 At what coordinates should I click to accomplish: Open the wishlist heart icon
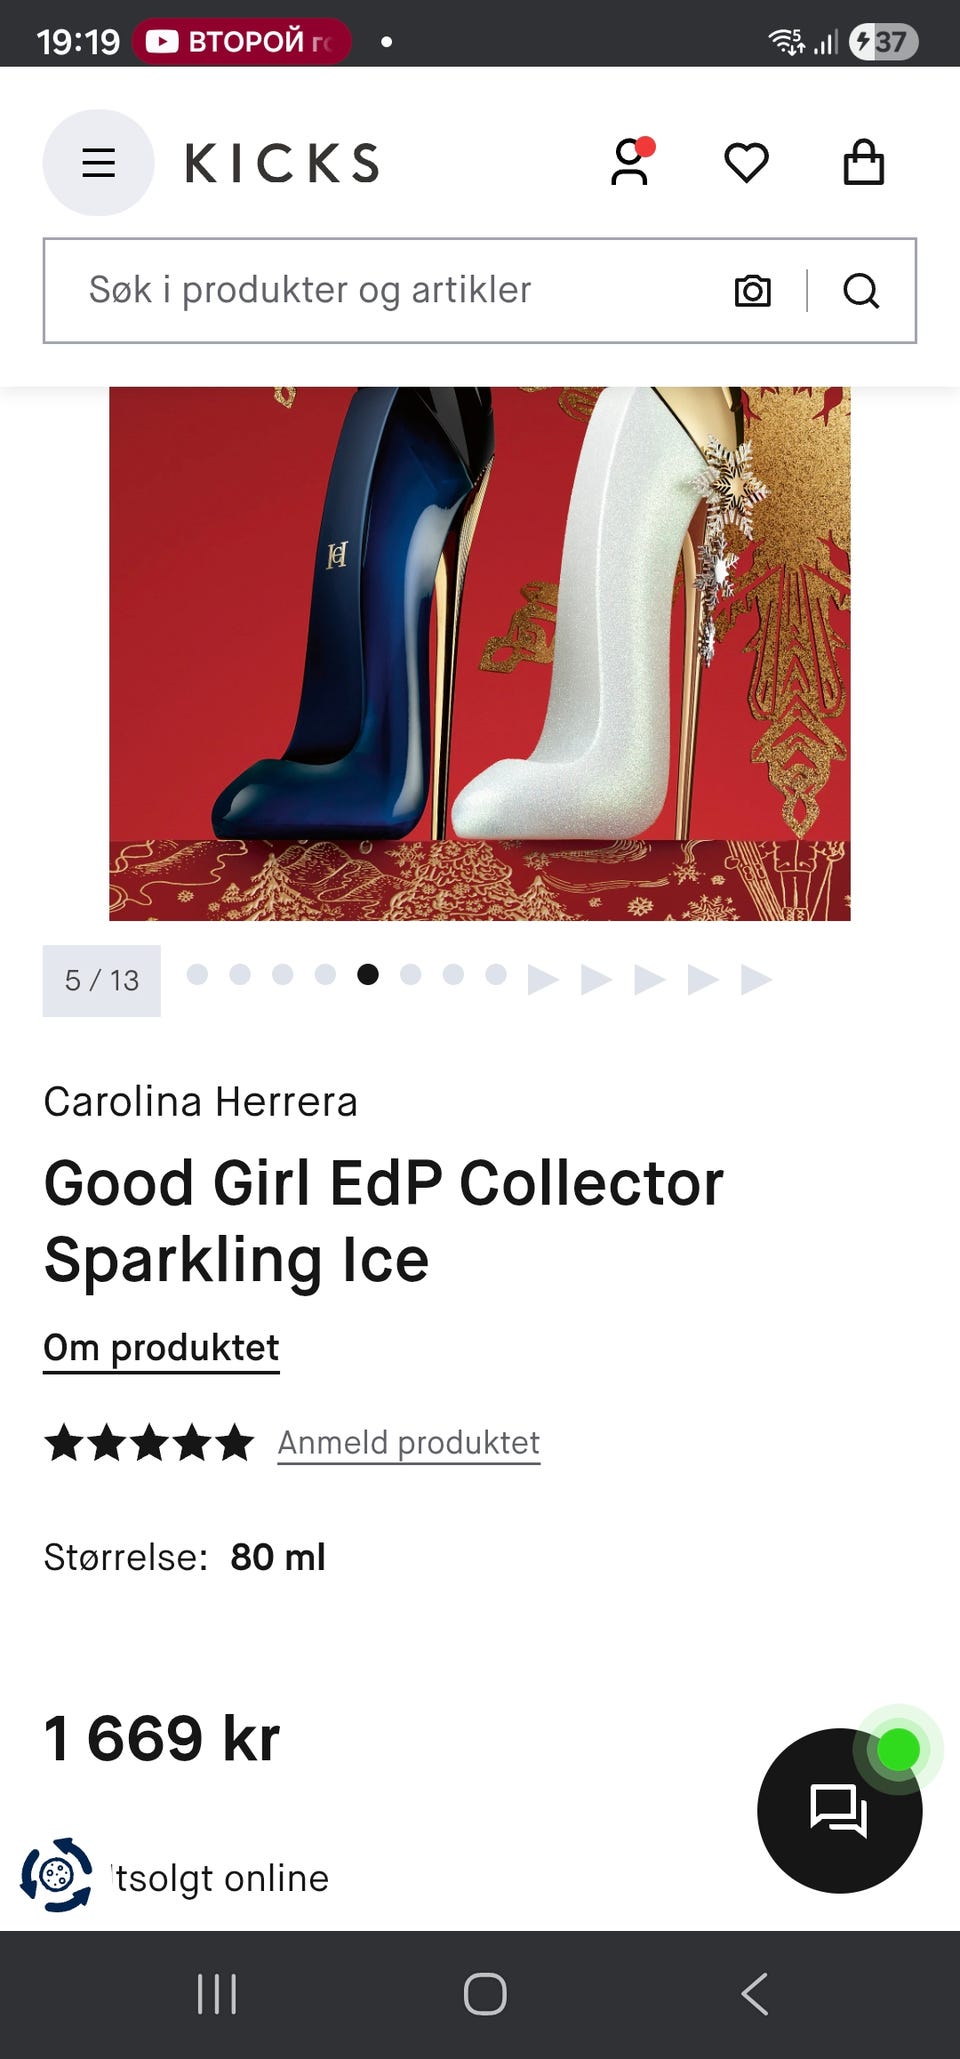pos(746,162)
